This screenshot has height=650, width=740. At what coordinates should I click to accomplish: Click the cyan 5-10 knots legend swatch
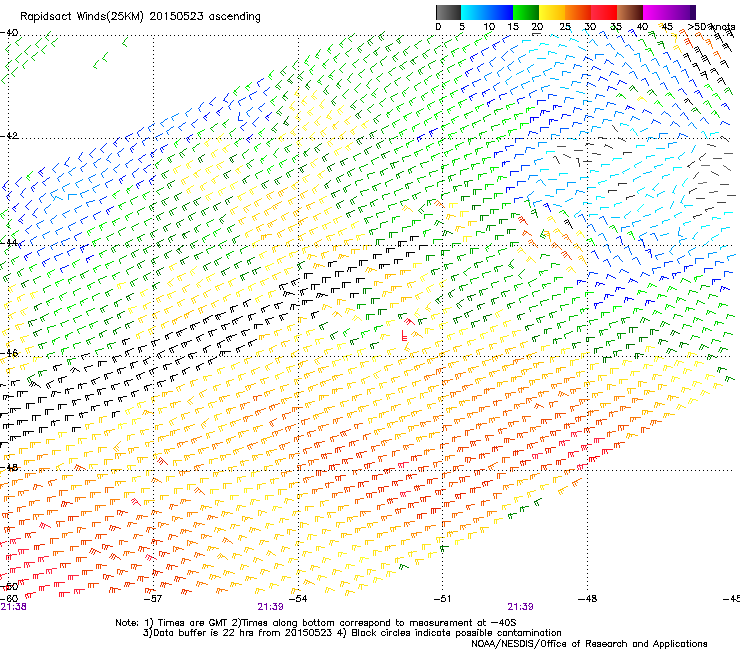474,12
